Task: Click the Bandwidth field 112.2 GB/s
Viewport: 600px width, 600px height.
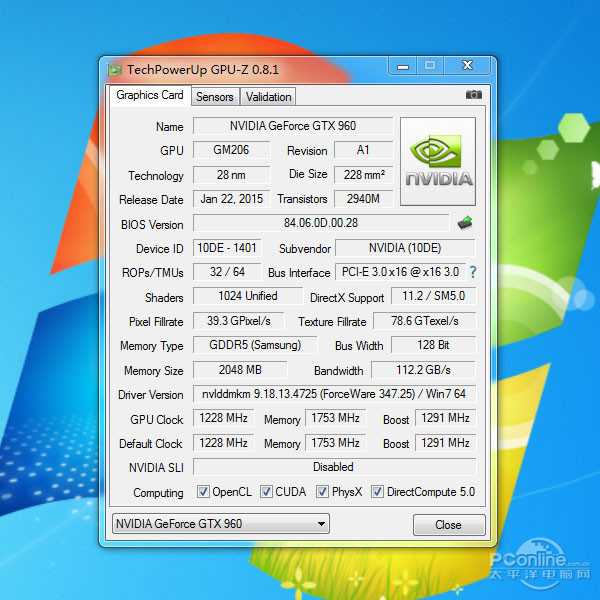Action: pos(423,370)
